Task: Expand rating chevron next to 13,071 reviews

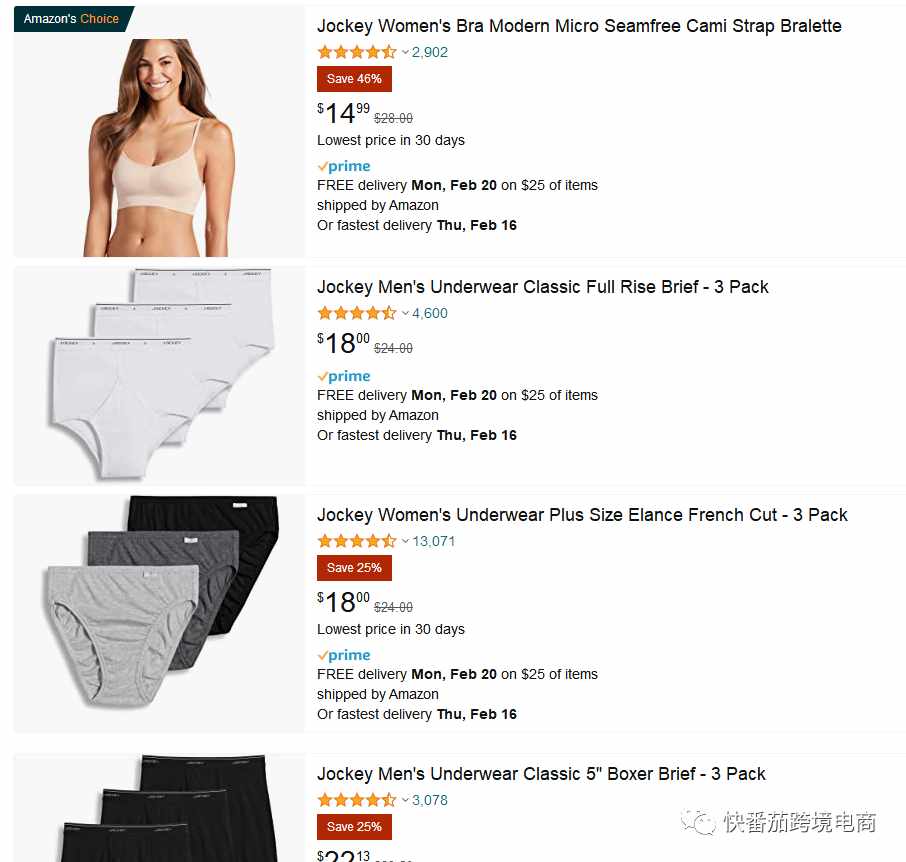Action: 405,542
